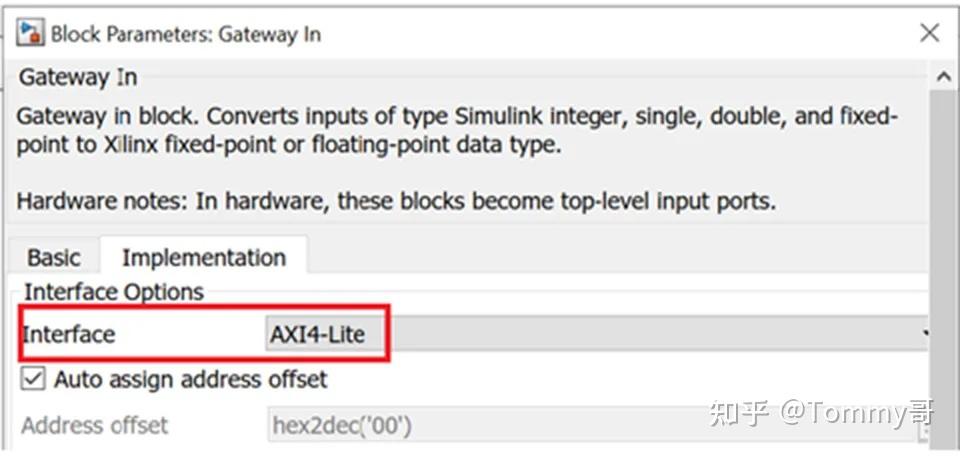Switch to the Basic tab
The image size is (960, 456).
(x=53, y=257)
